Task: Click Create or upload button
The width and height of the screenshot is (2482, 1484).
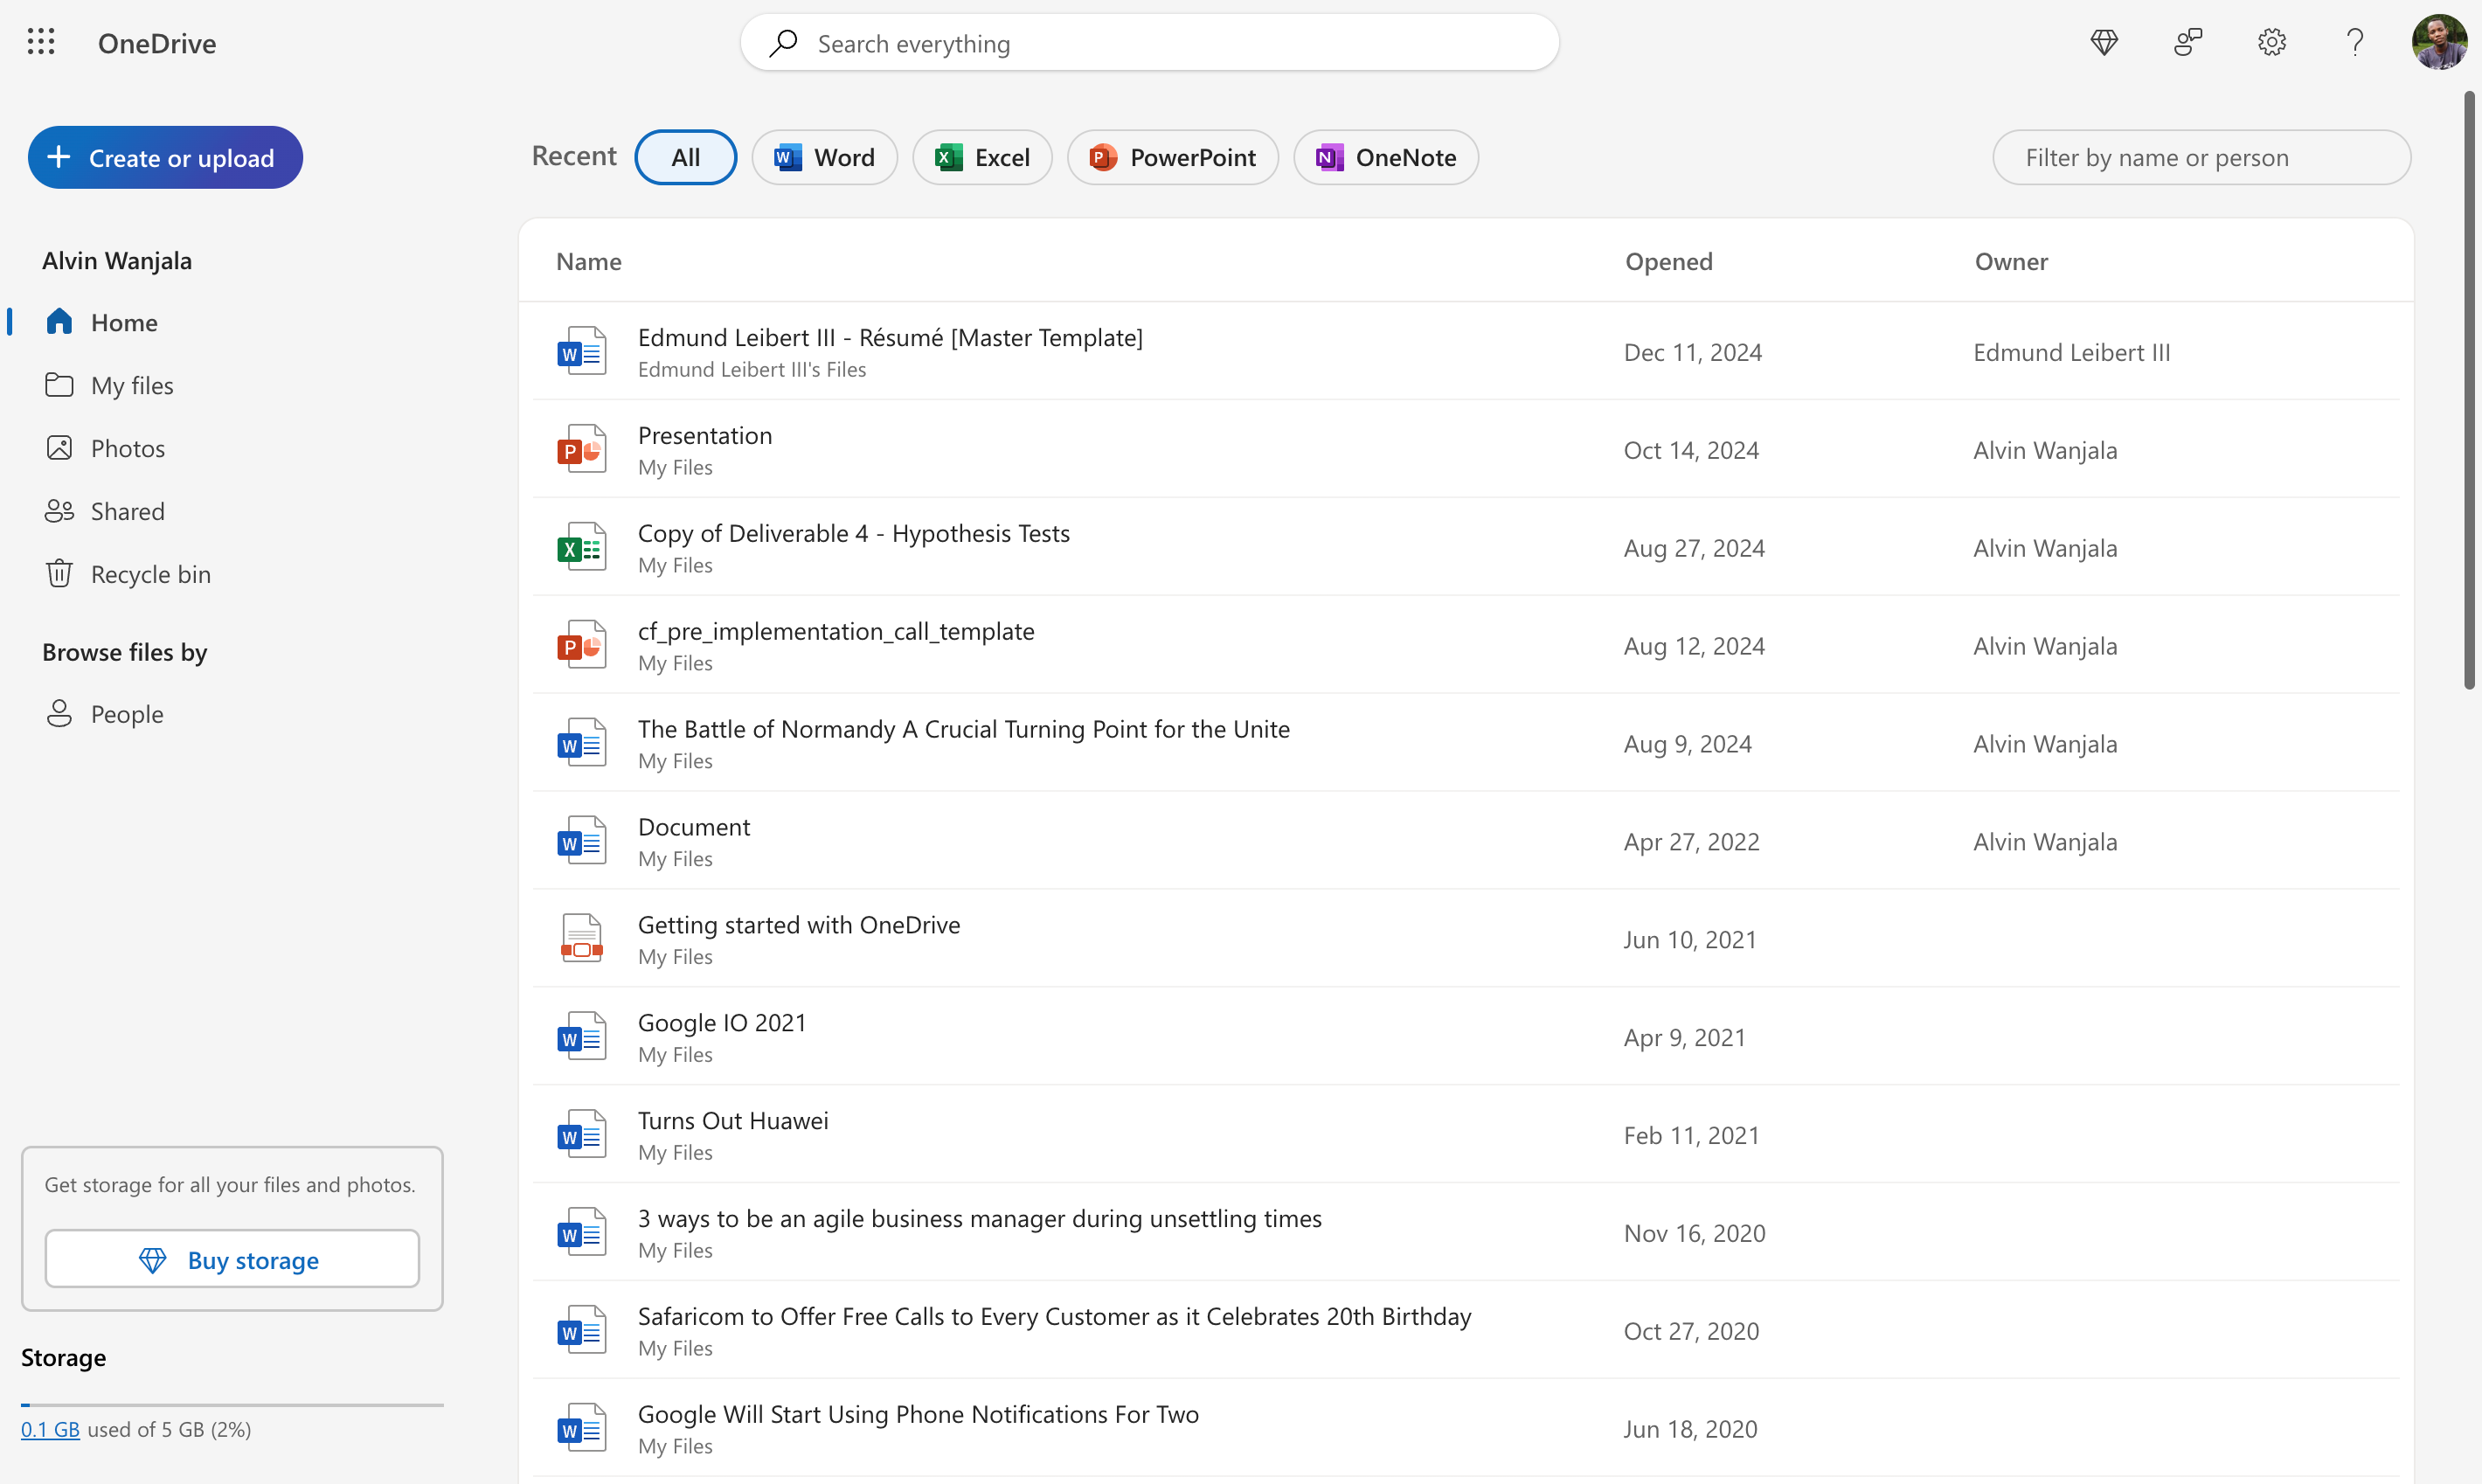Action: [165, 157]
